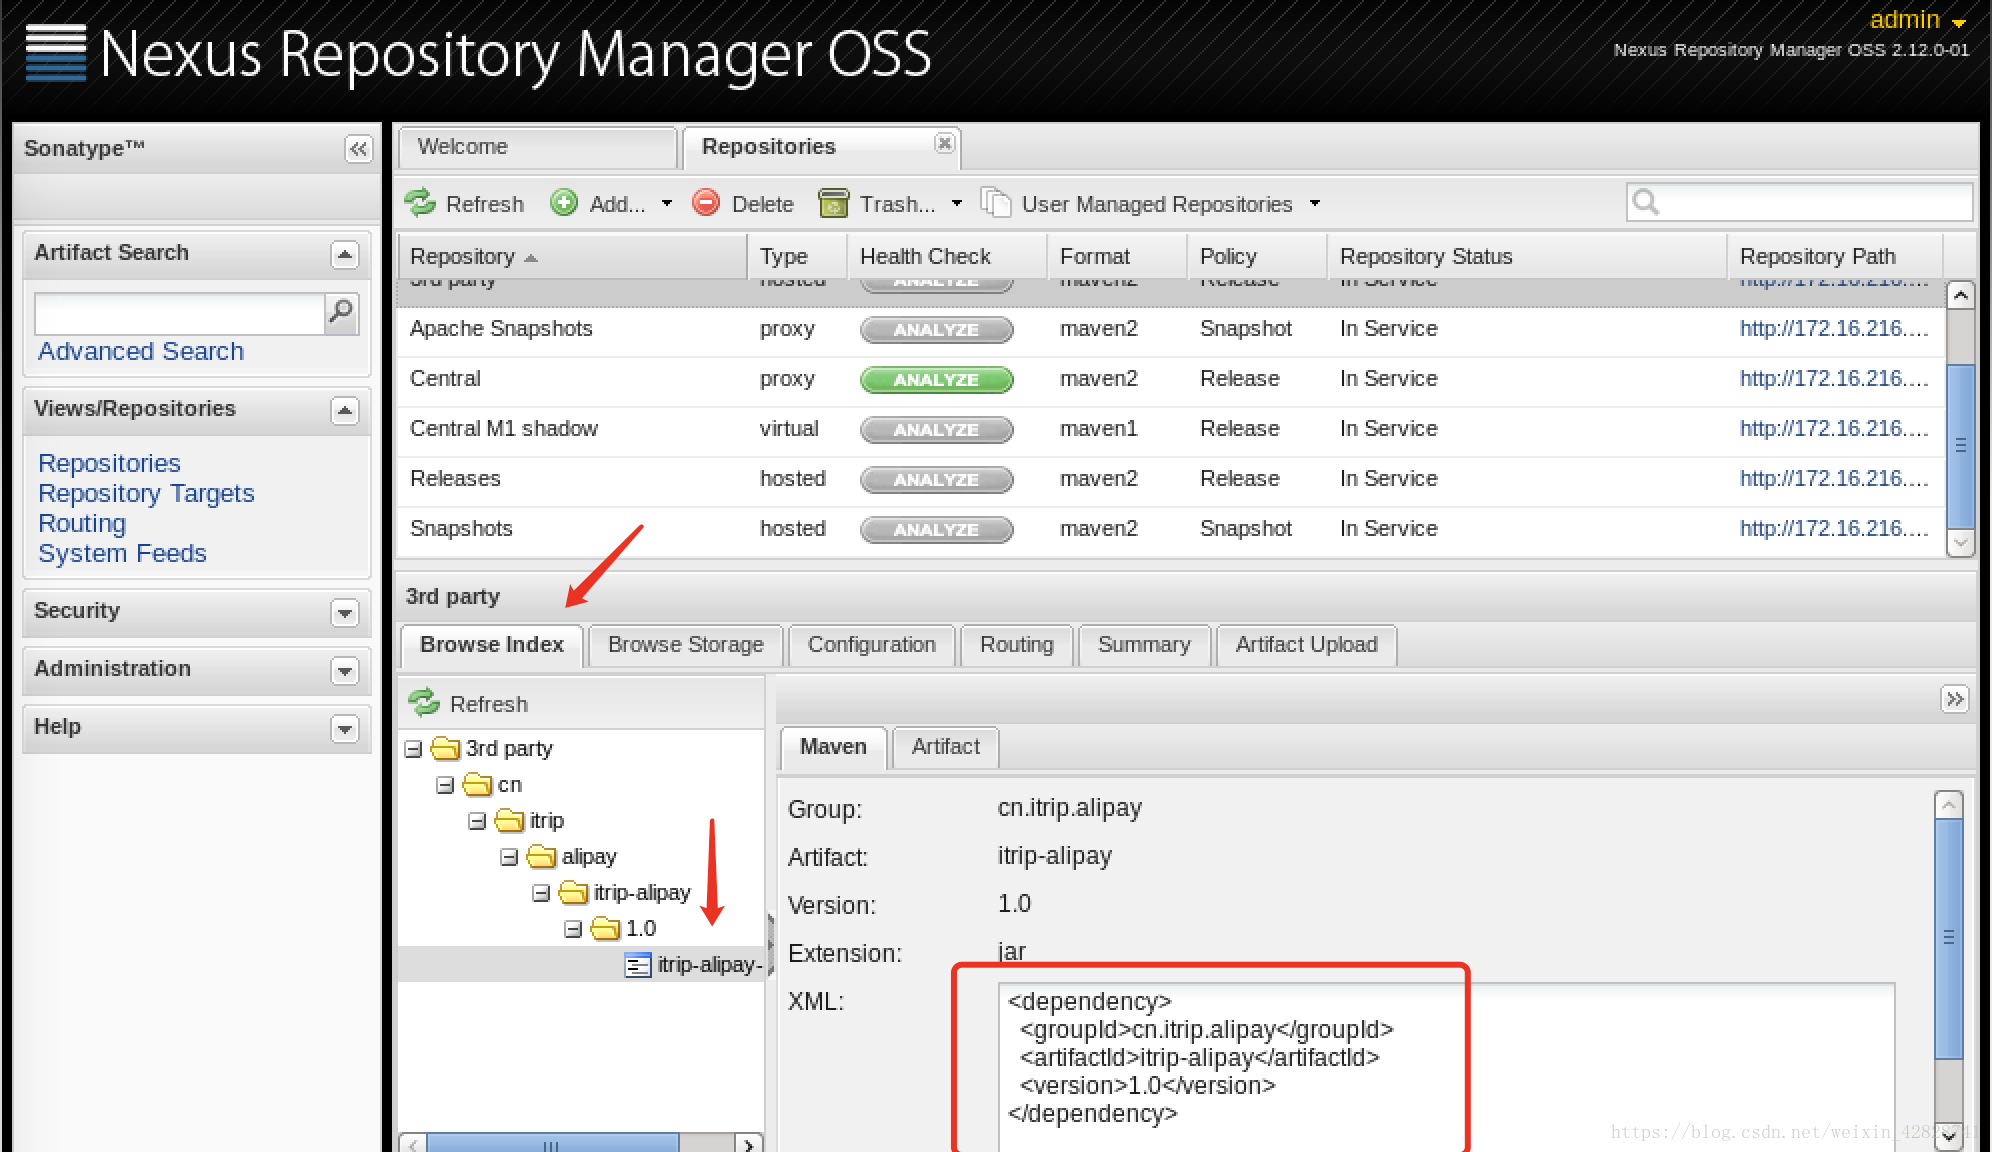The image size is (1992, 1152).
Task: Open the Trash menu button
Action: coord(890,204)
